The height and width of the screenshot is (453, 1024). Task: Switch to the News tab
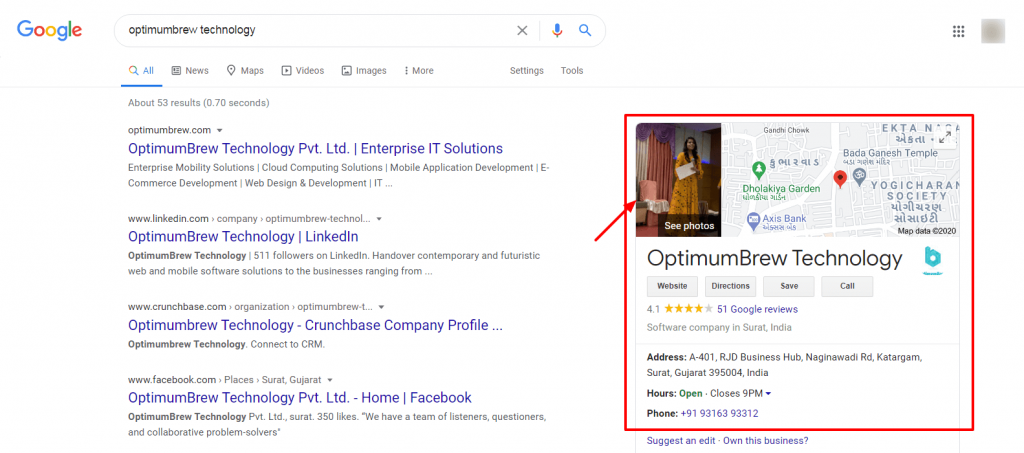190,70
